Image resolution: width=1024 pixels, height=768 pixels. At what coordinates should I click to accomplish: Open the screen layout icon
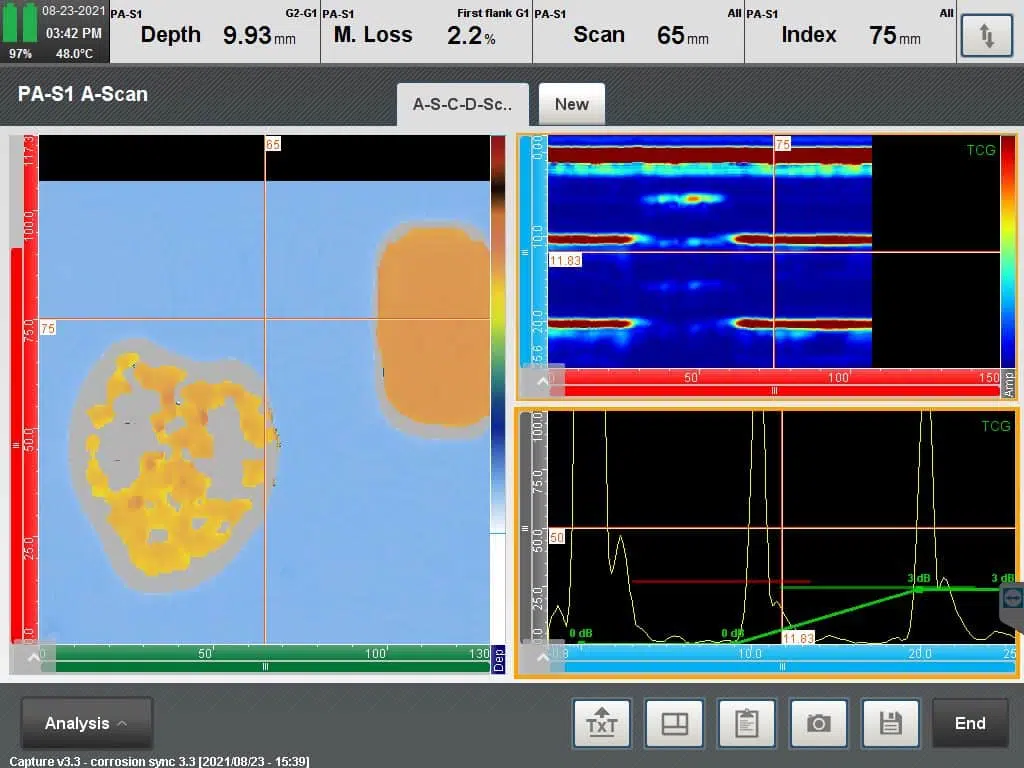pos(674,722)
